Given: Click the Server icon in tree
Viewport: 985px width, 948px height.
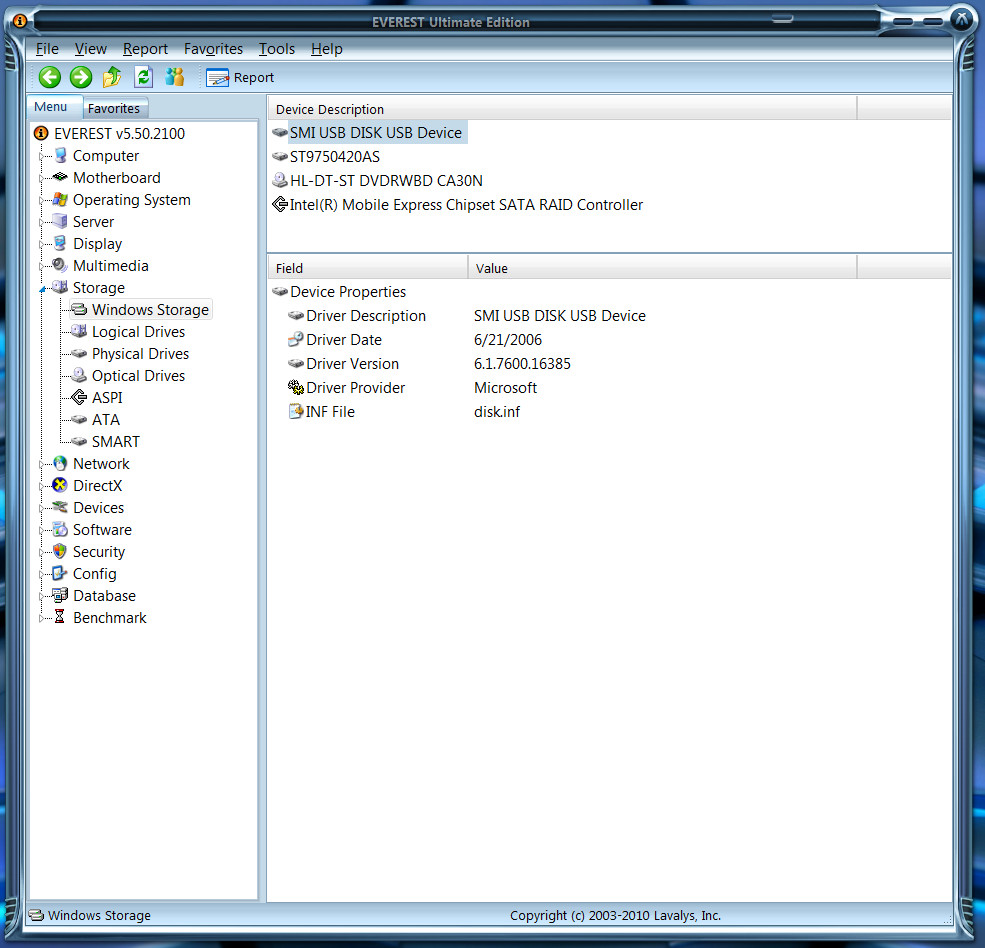Looking at the screenshot, I should point(60,221).
